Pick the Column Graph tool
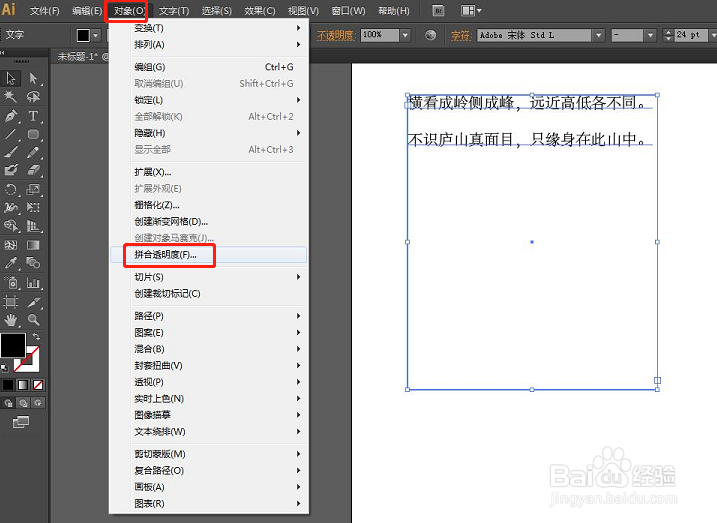This screenshot has height=523, width=717. click(33, 283)
